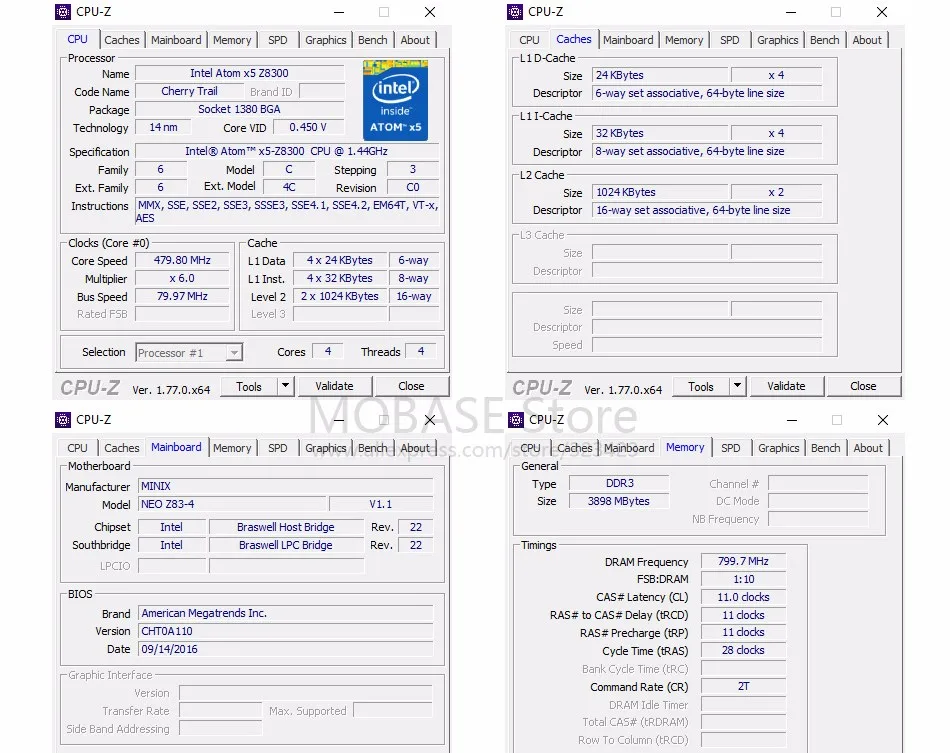Image resolution: width=950 pixels, height=753 pixels.
Task: Click Close button in the CPU window
Action: point(411,386)
